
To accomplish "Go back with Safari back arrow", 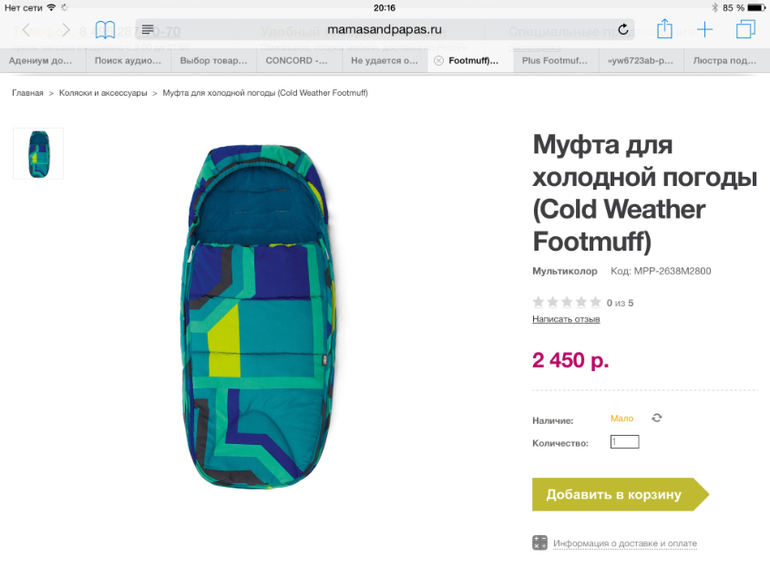I will click(27, 30).
